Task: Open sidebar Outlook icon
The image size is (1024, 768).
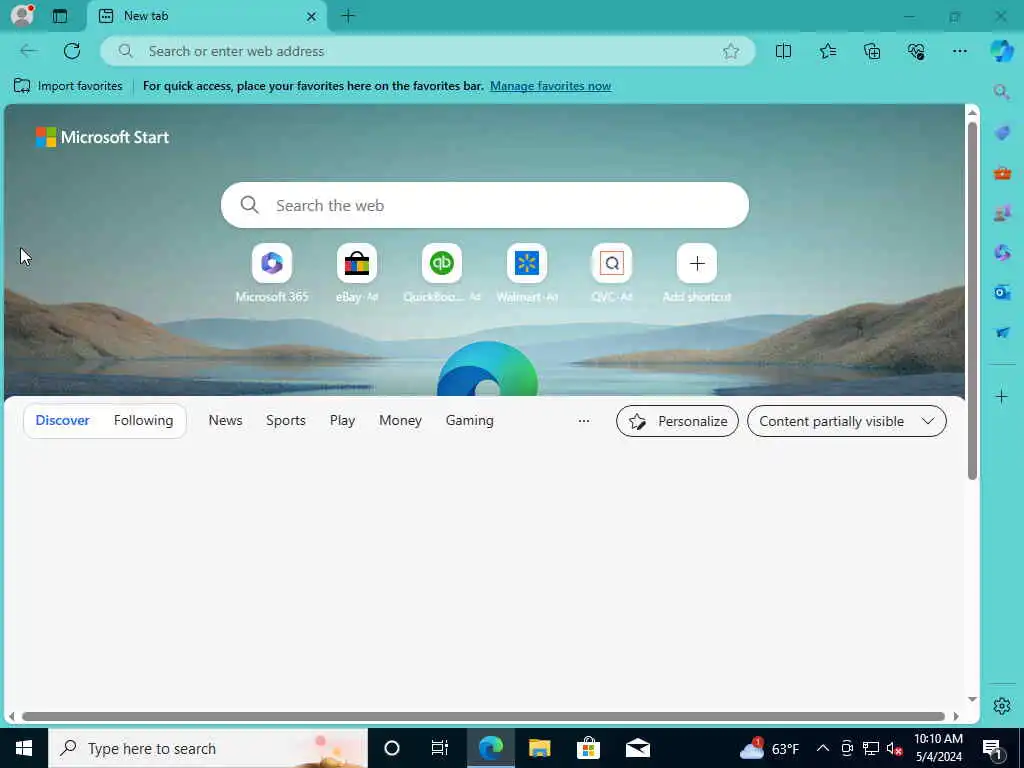Action: [1002, 292]
